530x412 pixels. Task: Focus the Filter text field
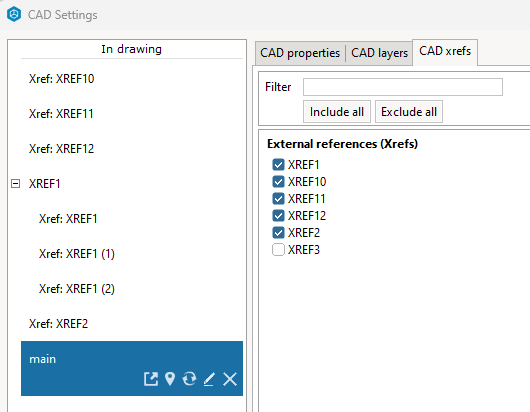[x=403, y=87]
